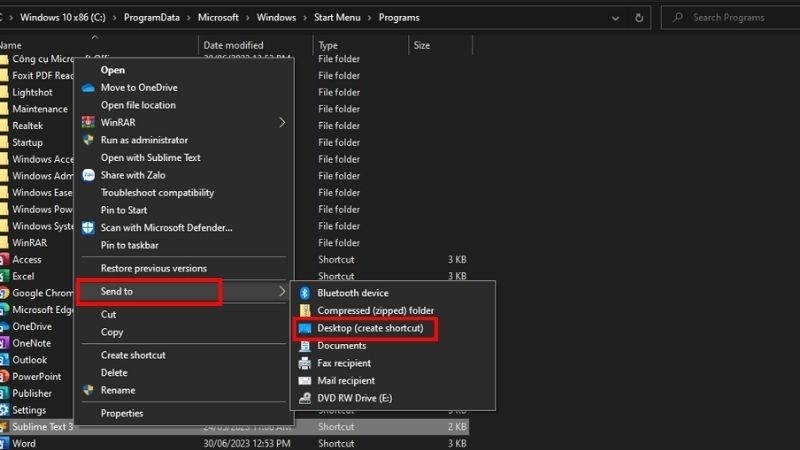Click the Outlook shortcut icon
Viewport: 800px width, 450px height.
tap(3, 360)
